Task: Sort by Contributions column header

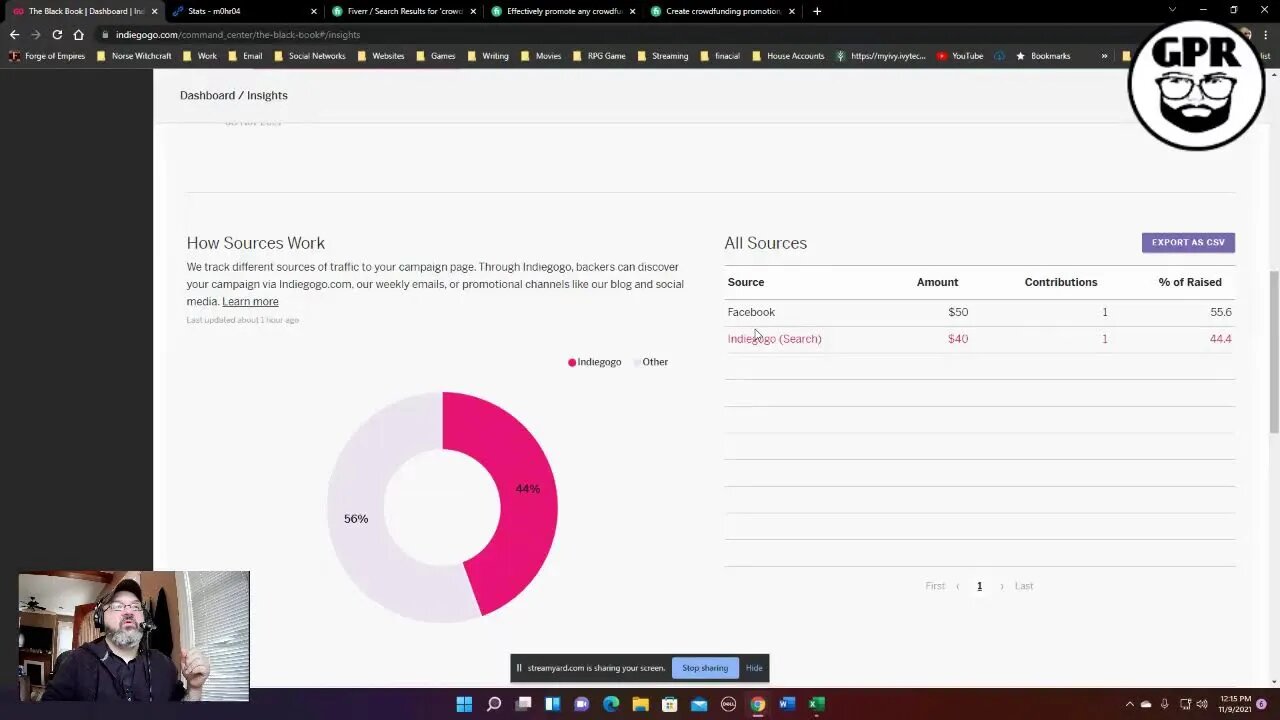Action: click(1061, 282)
